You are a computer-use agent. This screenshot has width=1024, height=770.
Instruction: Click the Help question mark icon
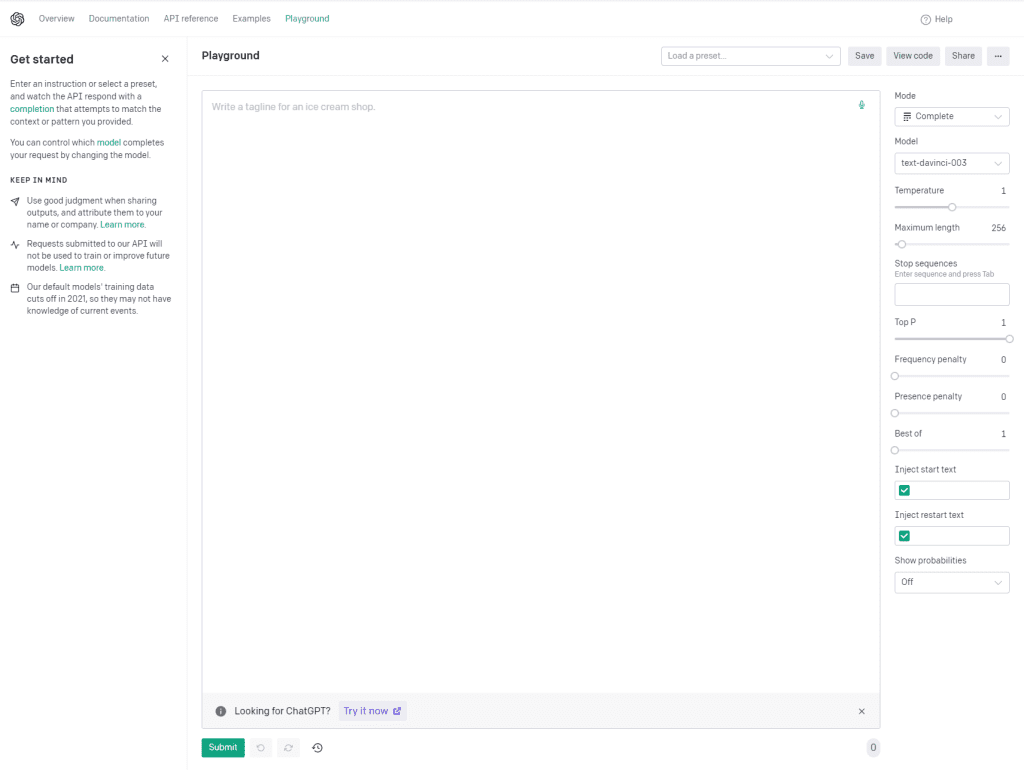tap(925, 19)
